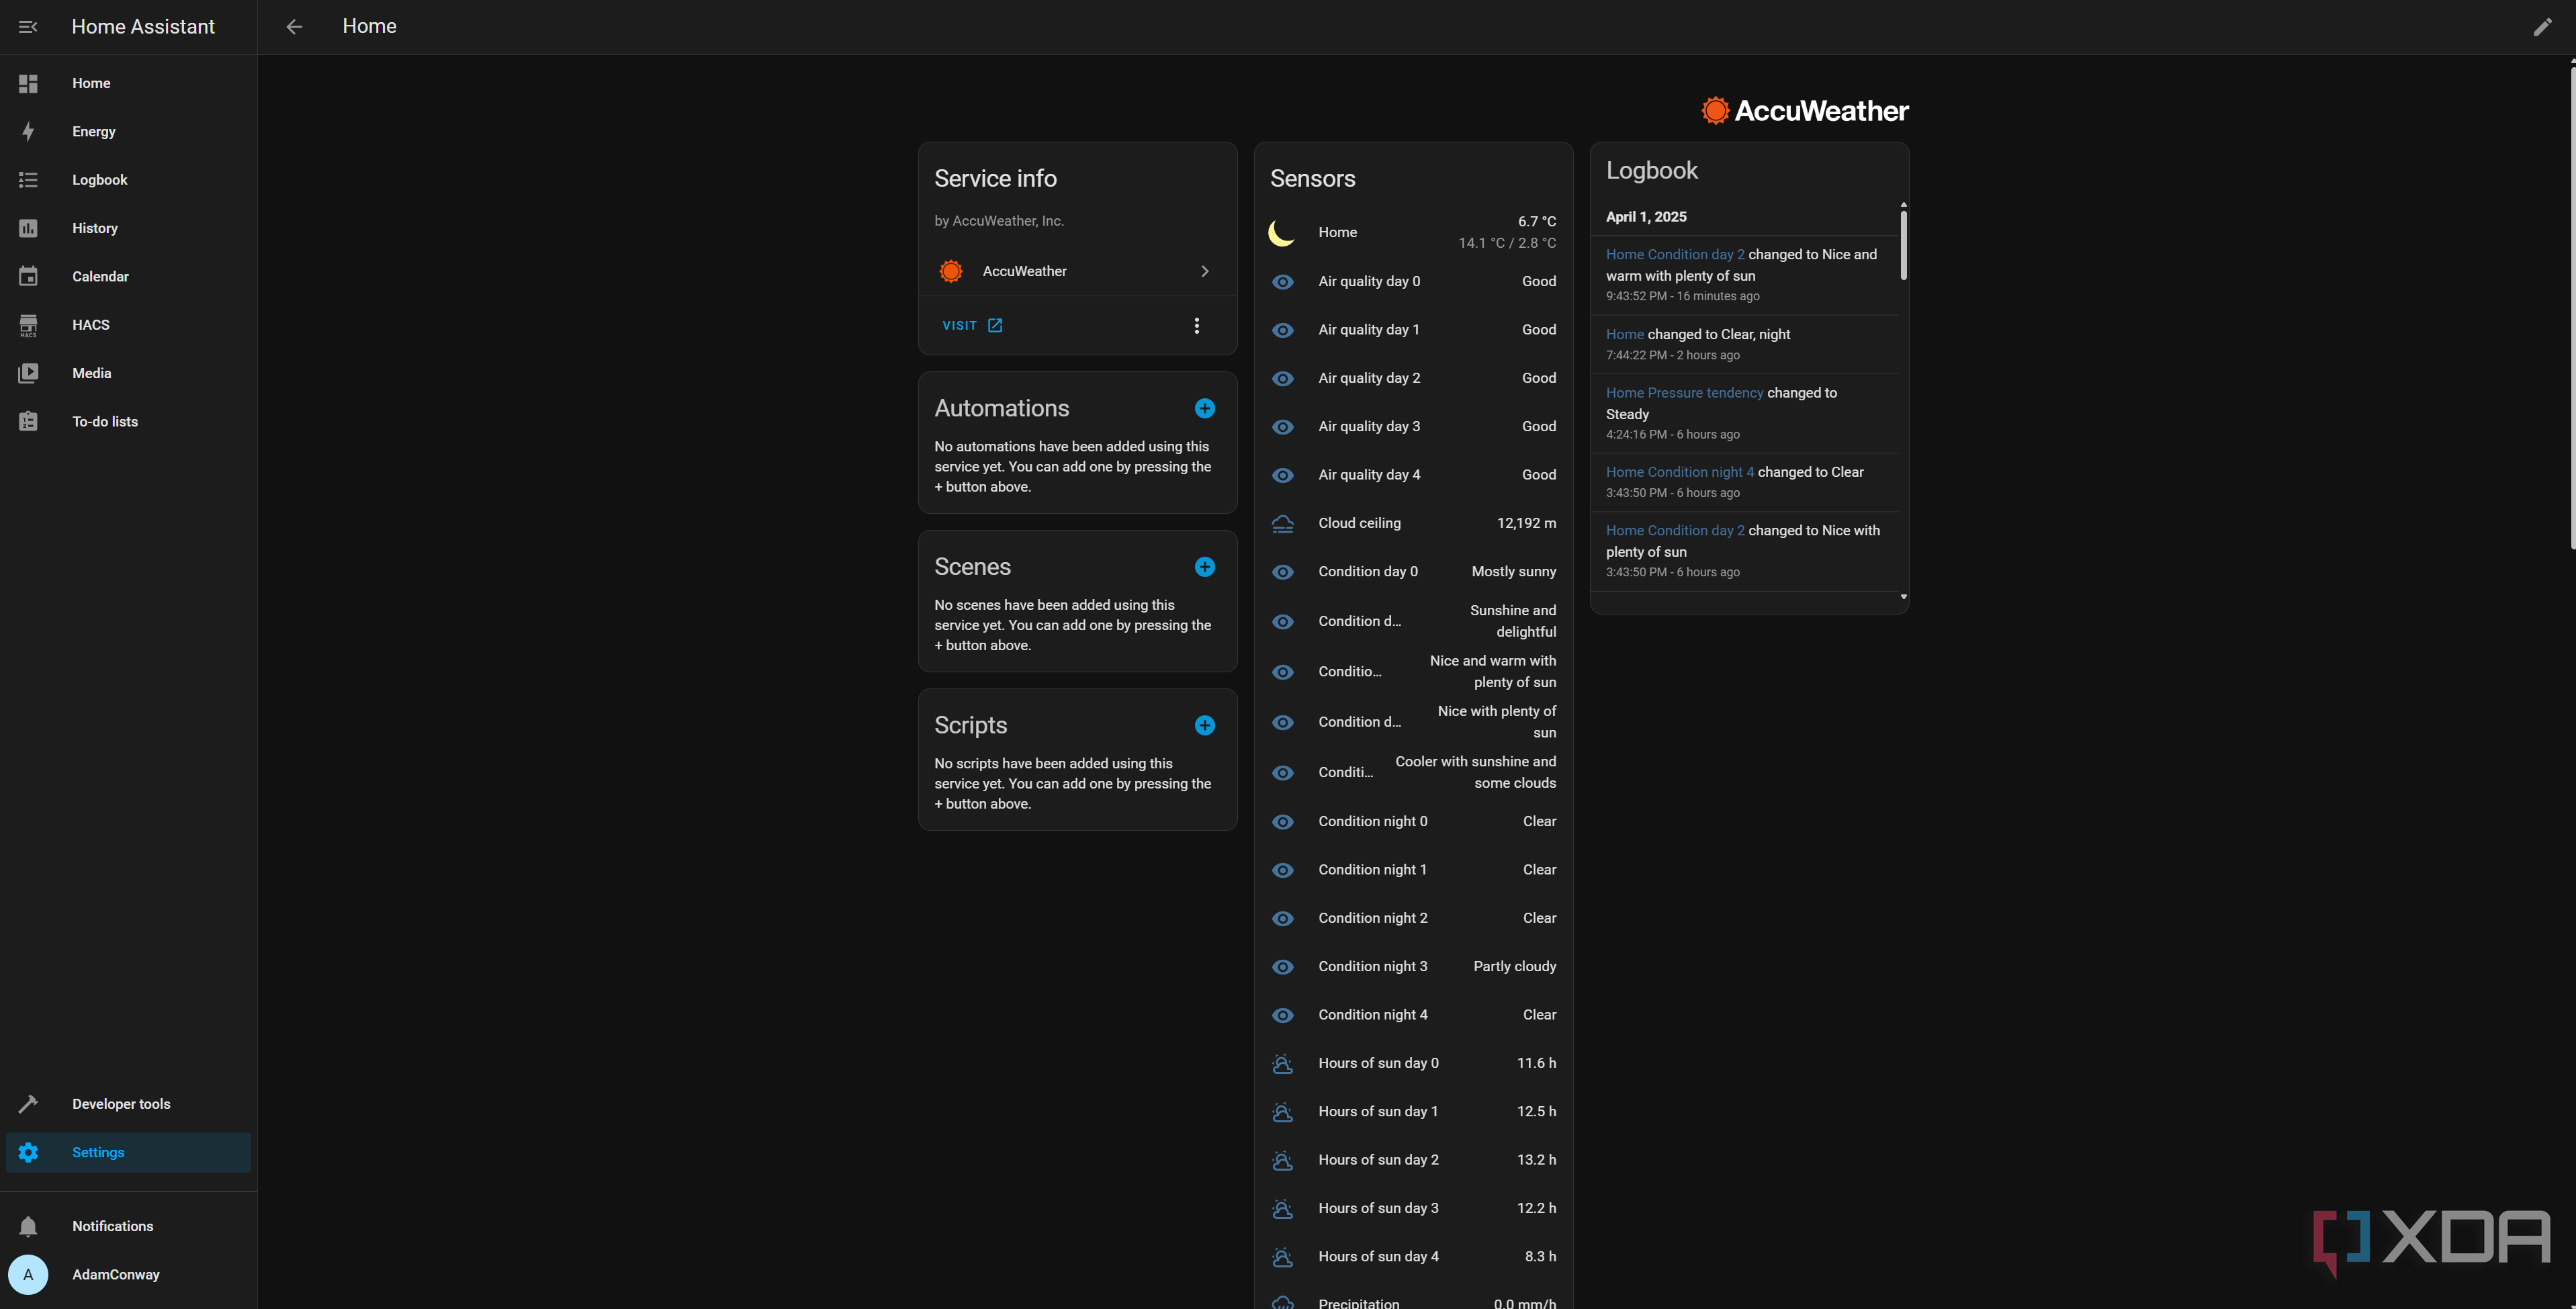Click the moon icon for Home weather
This screenshot has height=1309, width=2576.
(x=1282, y=232)
